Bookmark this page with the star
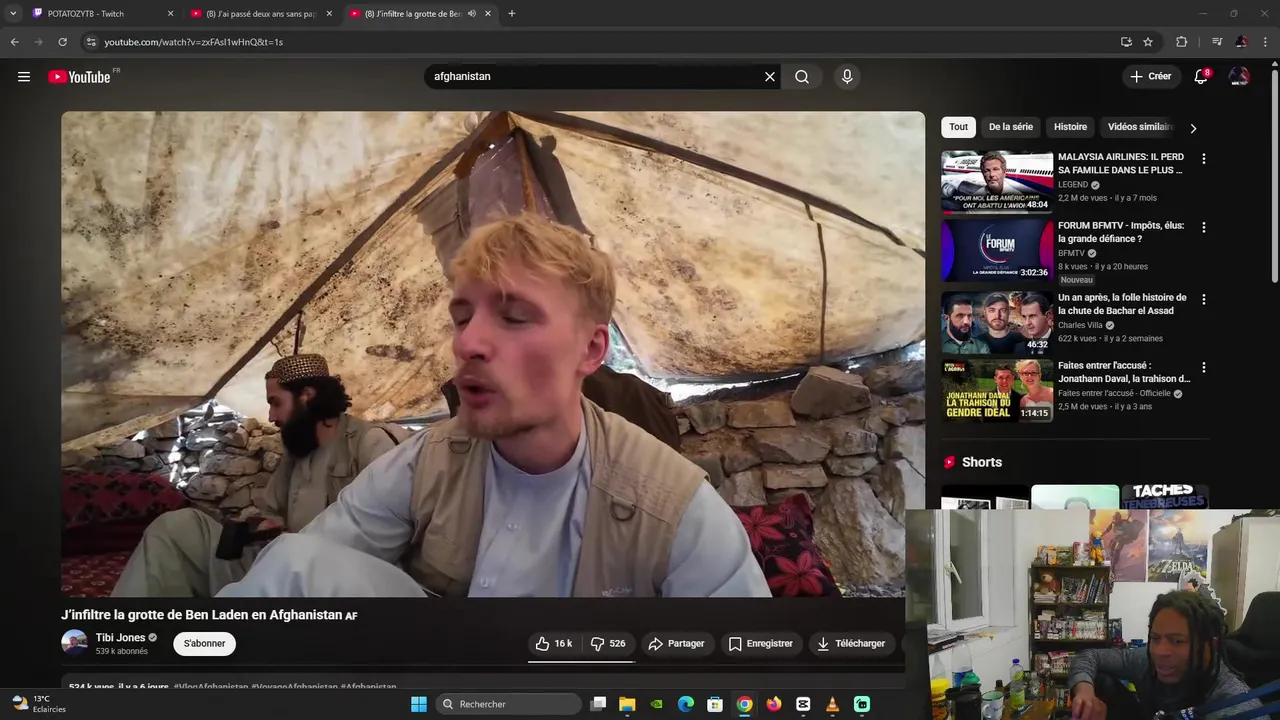This screenshot has height=720, width=1280. point(1148,42)
